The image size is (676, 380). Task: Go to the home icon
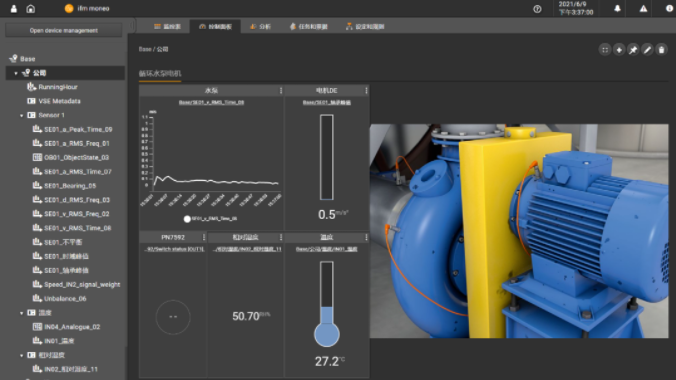(31, 9)
